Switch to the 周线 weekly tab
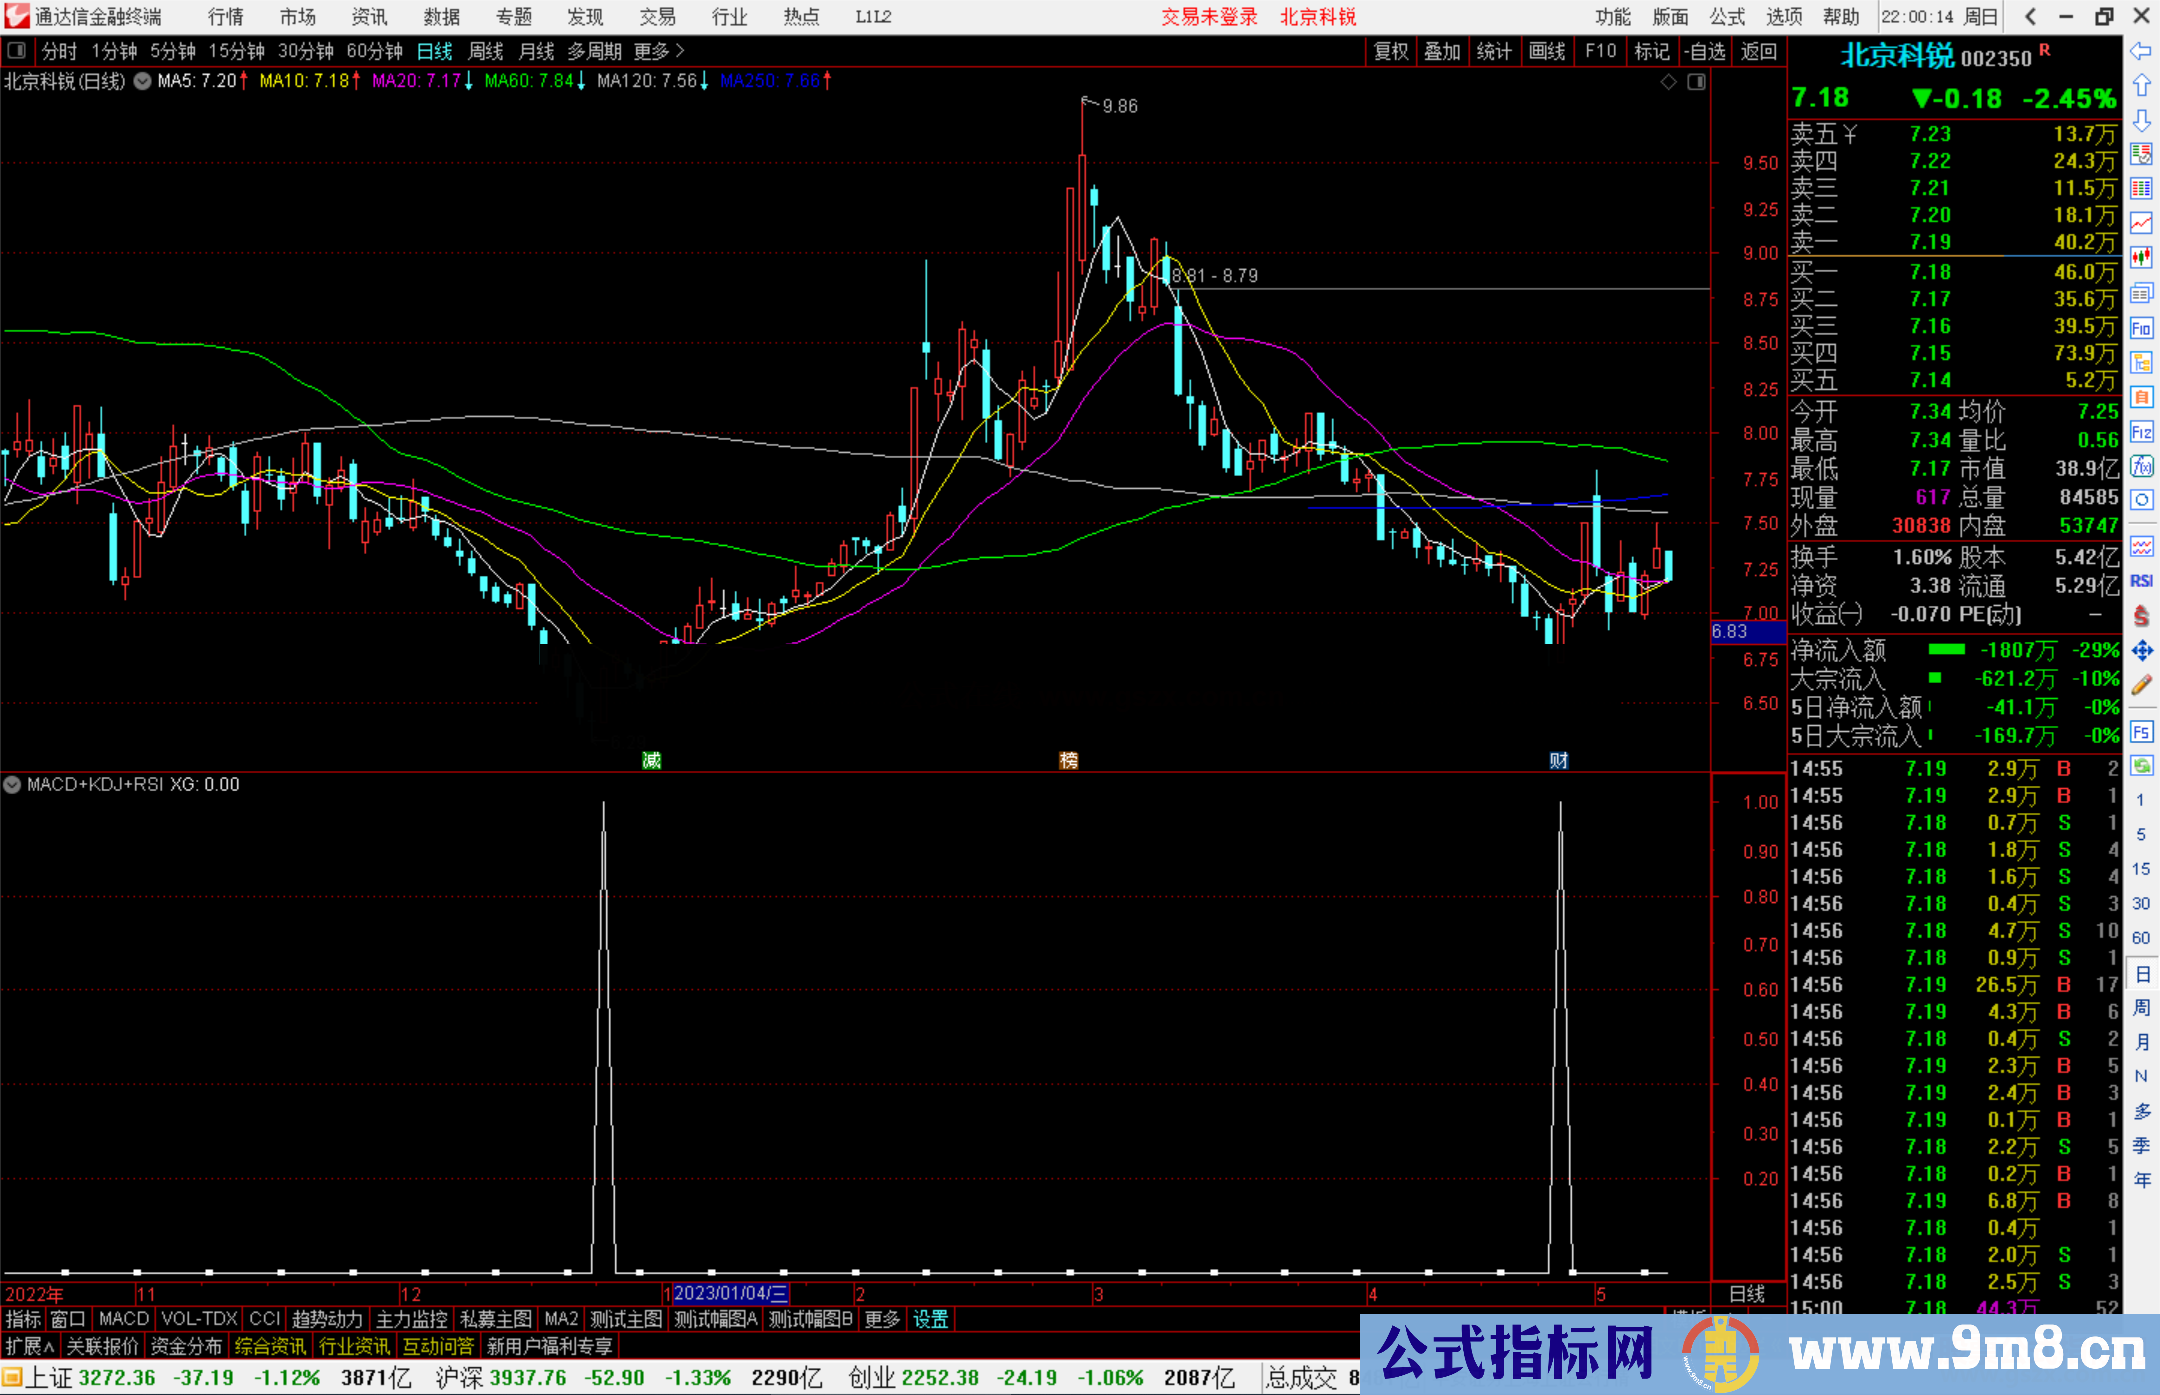The width and height of the screenshot is (2160, 1395). [486, 51]
